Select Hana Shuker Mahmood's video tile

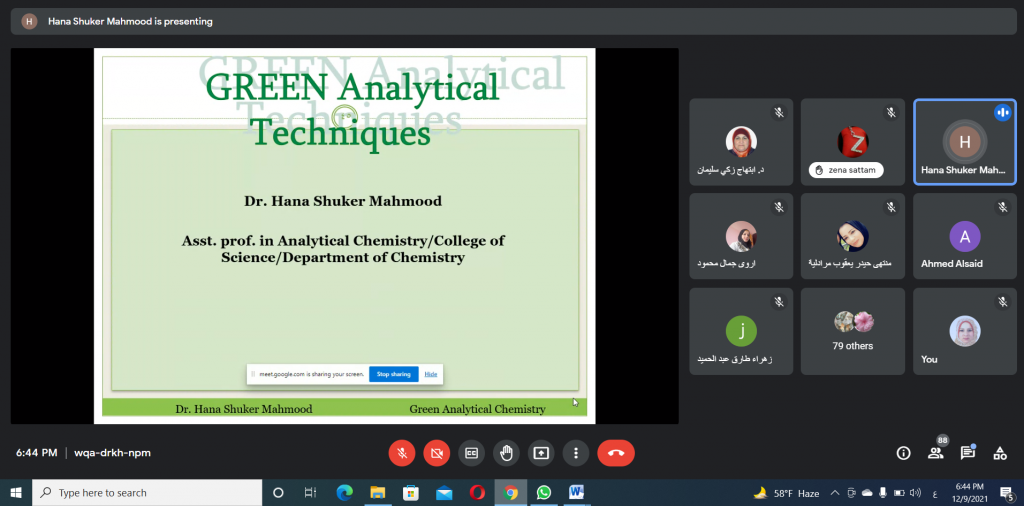click(x=964, y=142)
